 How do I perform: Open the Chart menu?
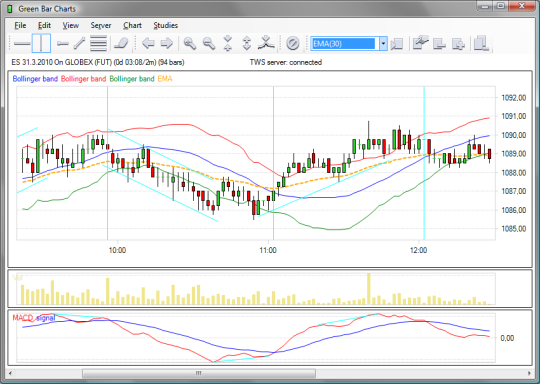[x=132, y=25]
